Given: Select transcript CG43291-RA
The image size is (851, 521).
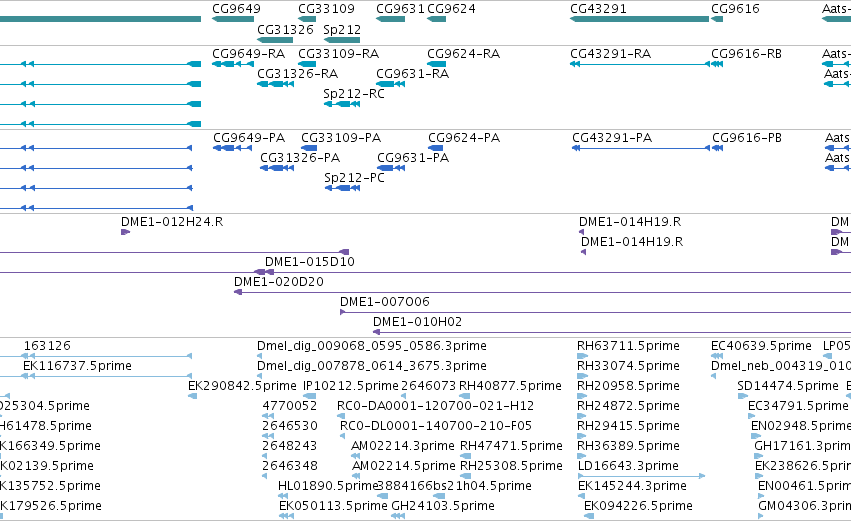Looking at the screenshot, I should click(611, 54).
